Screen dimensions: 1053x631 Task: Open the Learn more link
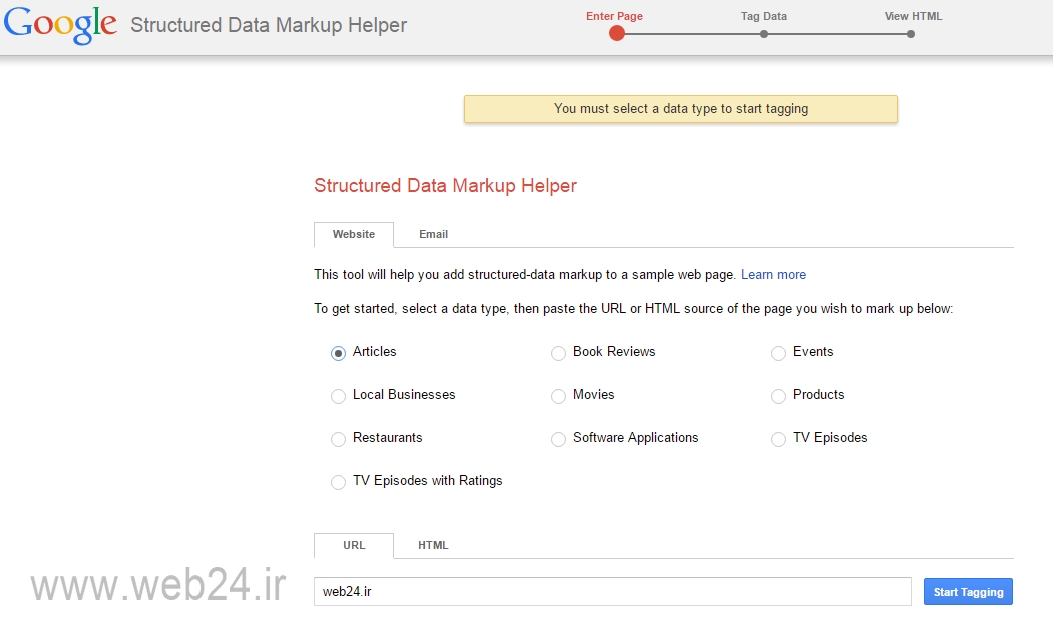click(x=773, y=275)
